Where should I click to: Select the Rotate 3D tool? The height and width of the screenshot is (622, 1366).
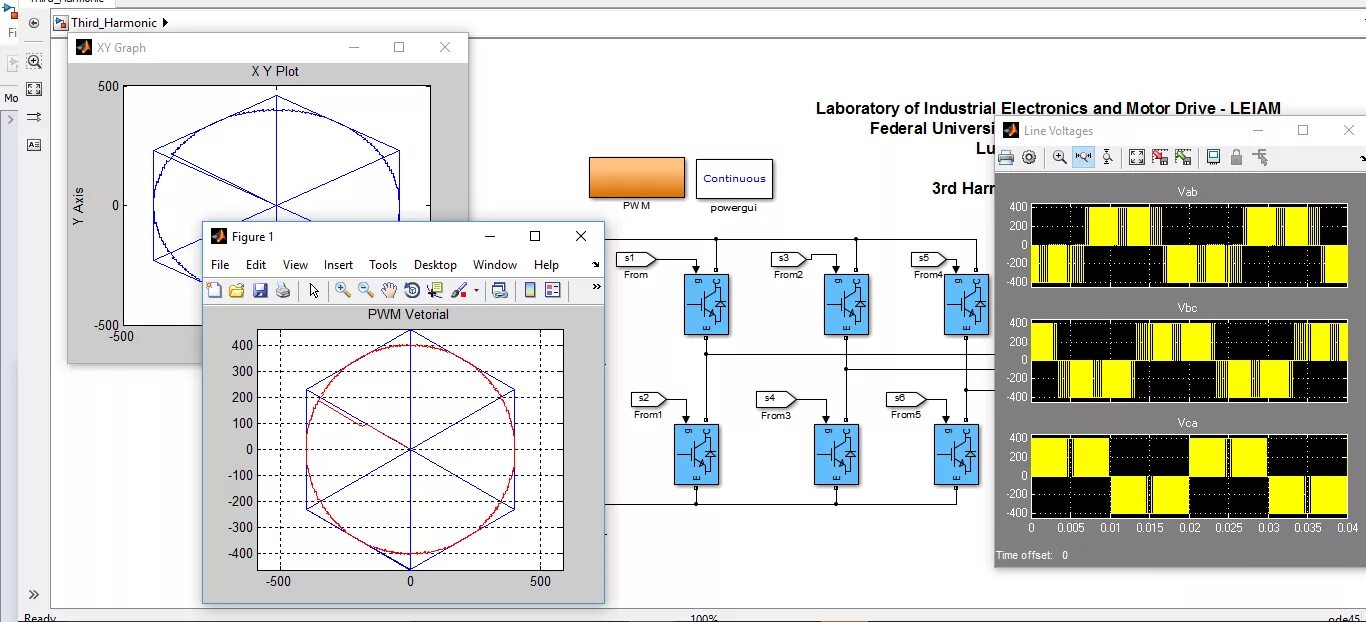point(412,290)
